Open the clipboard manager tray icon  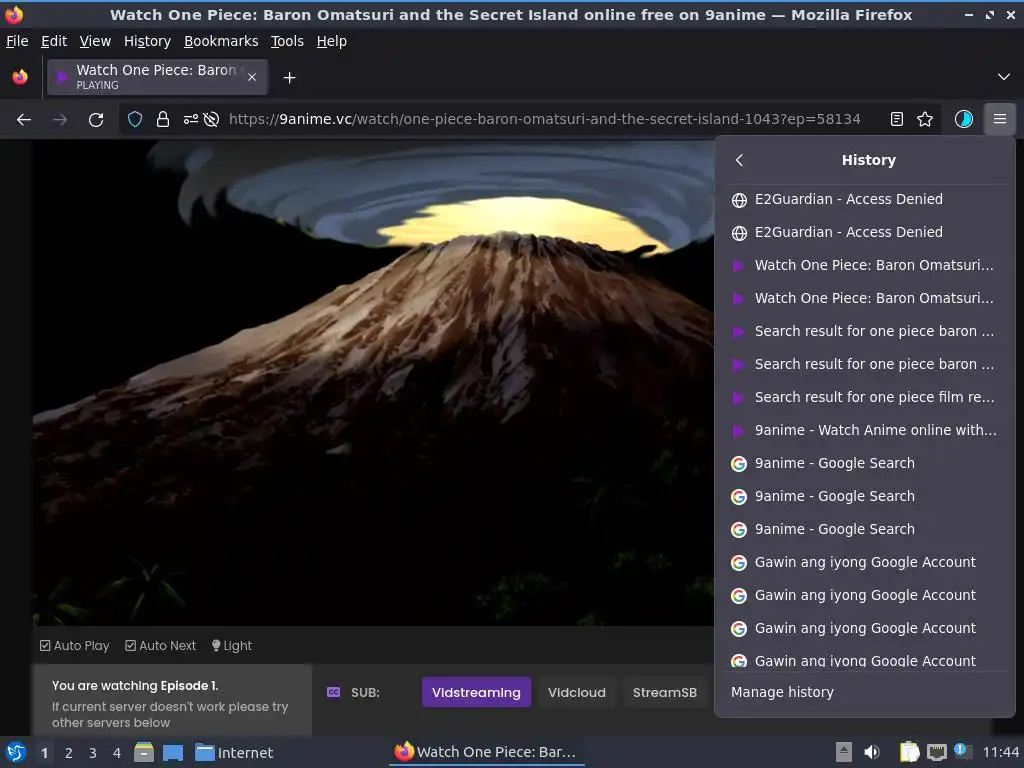(x=909, y=753)
